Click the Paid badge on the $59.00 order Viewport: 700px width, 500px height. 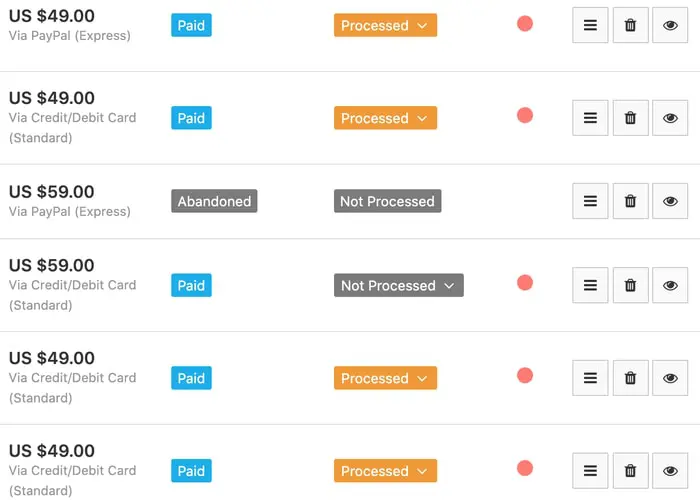[191, 285]
